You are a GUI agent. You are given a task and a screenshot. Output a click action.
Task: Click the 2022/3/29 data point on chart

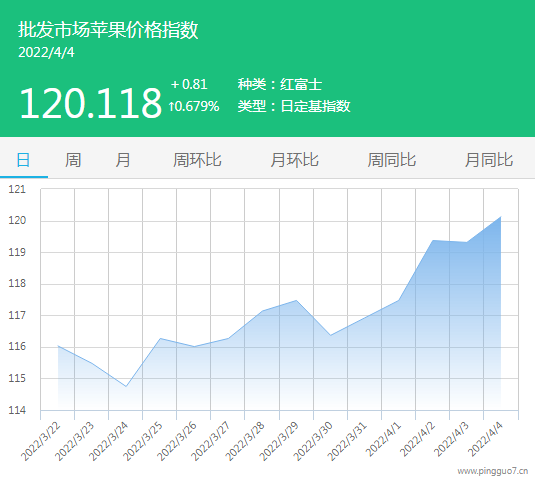[x=296, y=301]
